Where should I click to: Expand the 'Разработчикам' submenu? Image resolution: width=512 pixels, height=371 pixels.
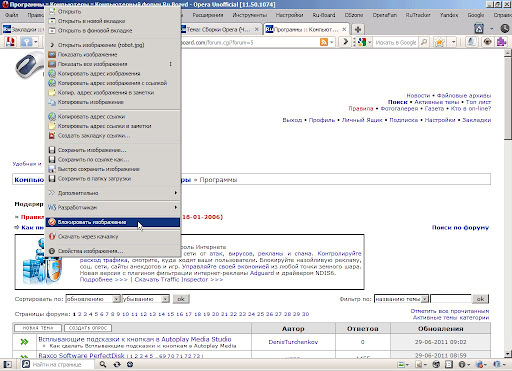point(113,207)
